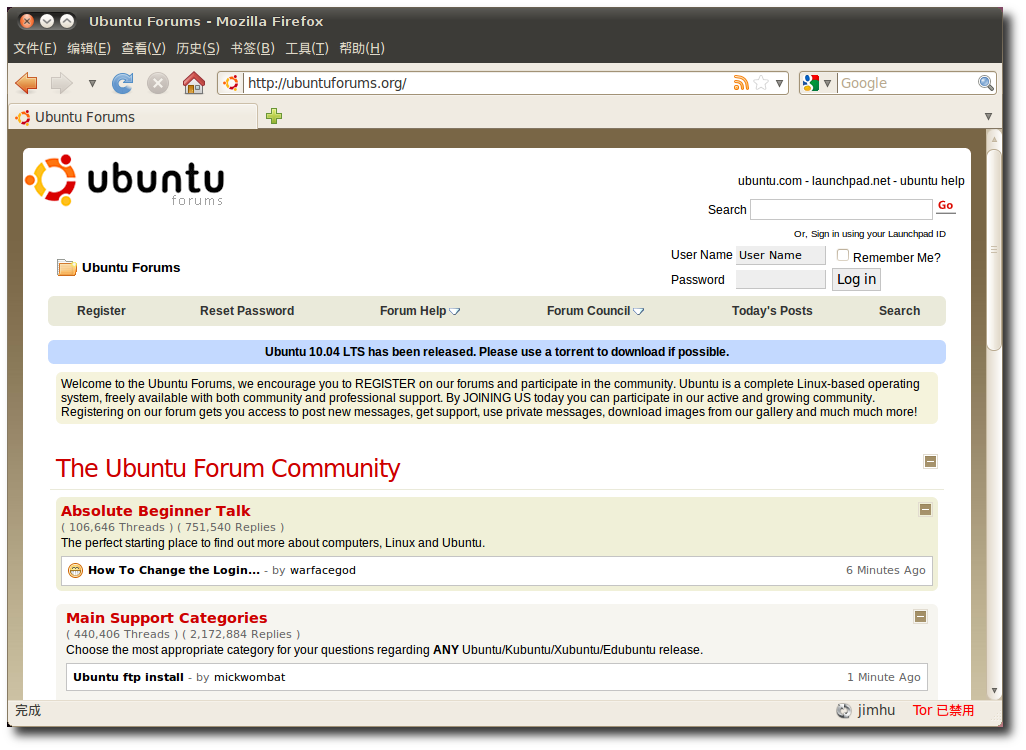Click the Password input field

tap(781, 279)
